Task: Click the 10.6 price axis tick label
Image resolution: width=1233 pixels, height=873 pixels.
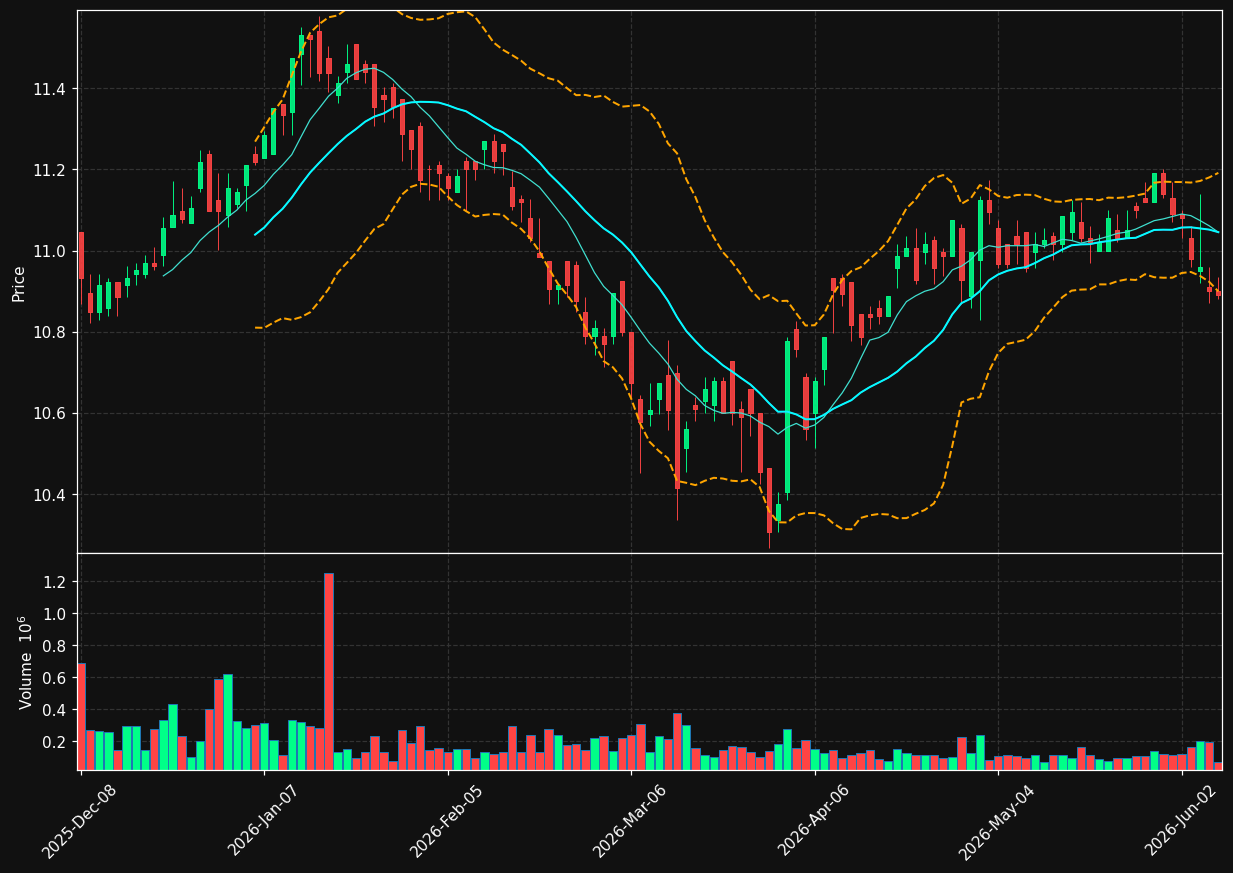Action: (x=49, y=413)
